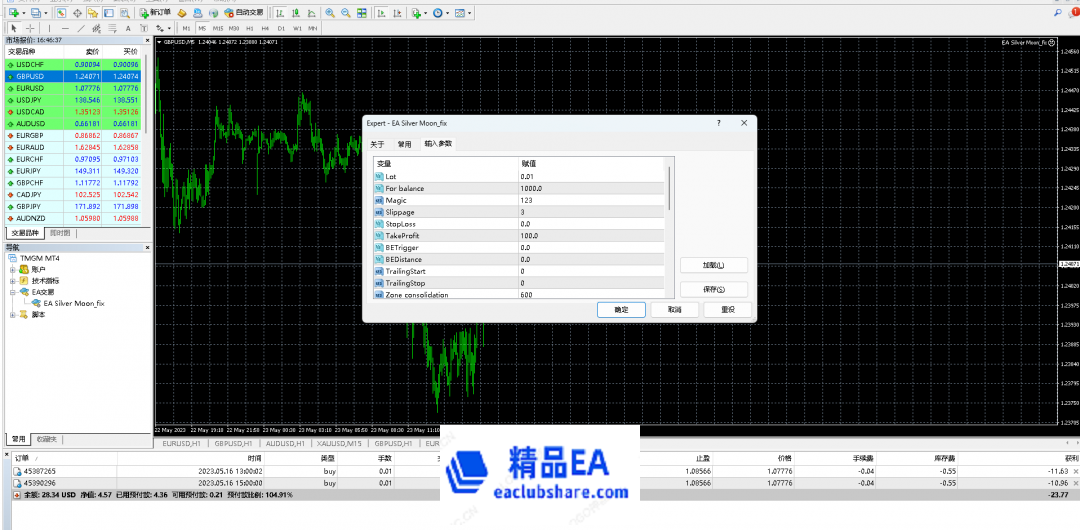
Task: Select the text label 'A' tool
Action: click(127, 28)
